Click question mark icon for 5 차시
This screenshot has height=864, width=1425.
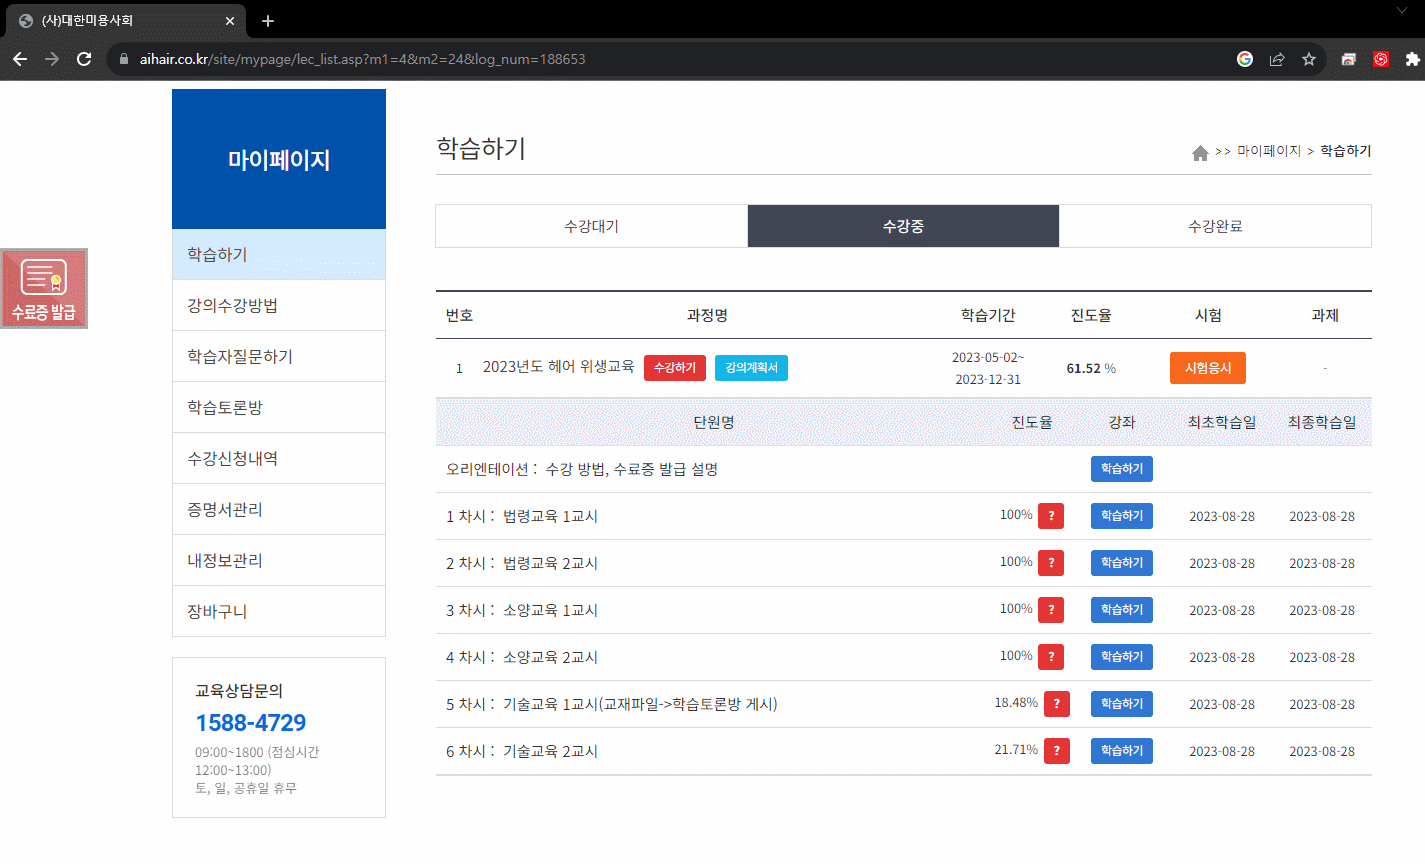(x=1057, y=704)
